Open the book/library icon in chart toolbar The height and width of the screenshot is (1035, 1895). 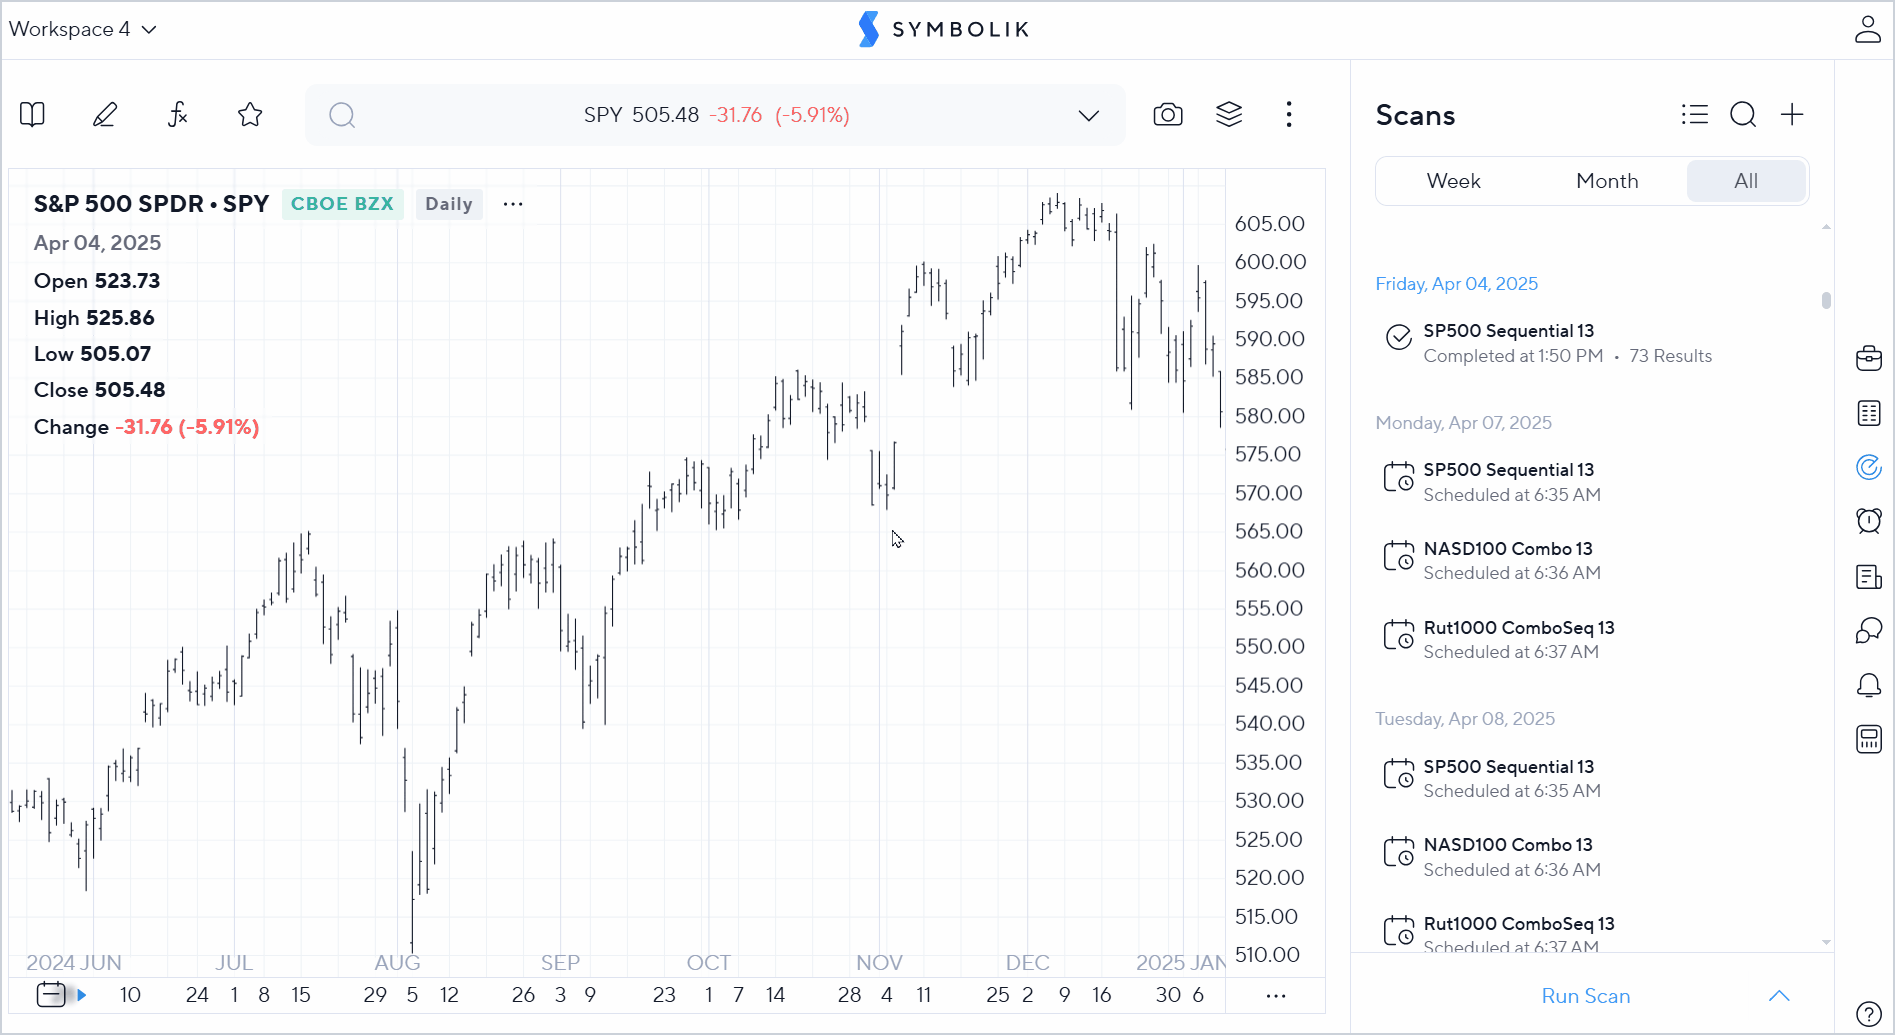click(x=32, y=115)
